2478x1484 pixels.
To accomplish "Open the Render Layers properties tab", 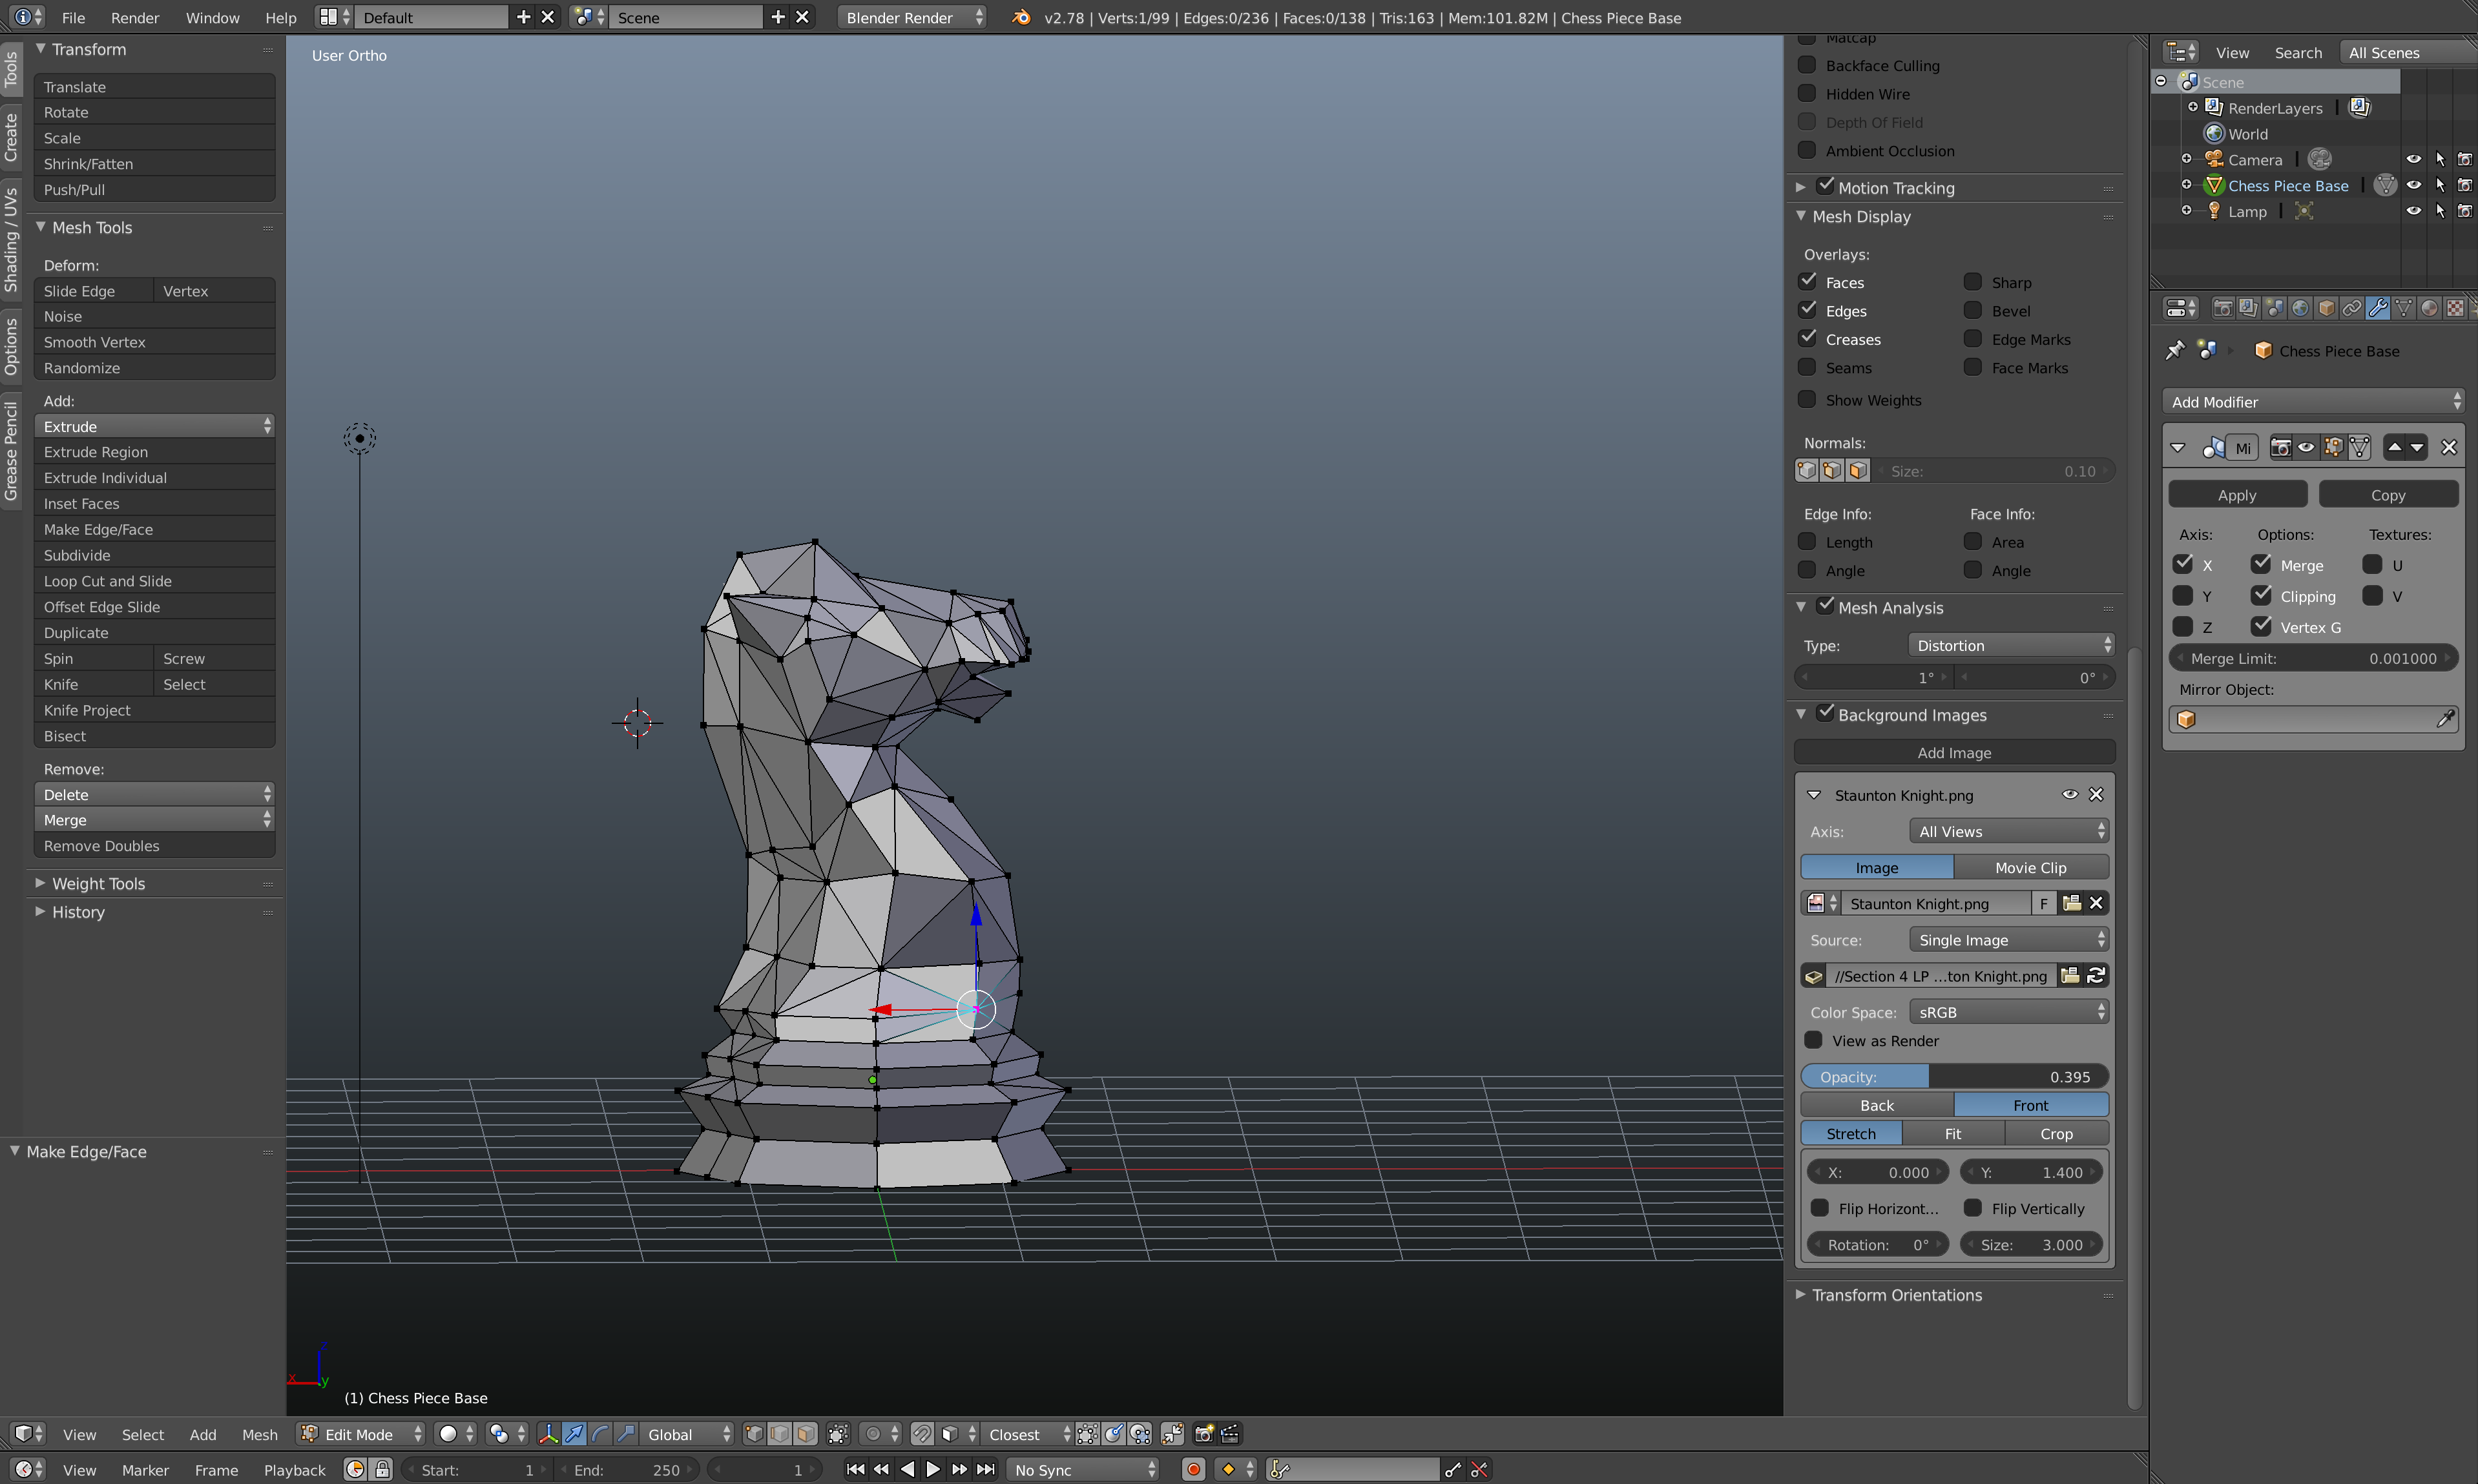I will pos(2248,308).
